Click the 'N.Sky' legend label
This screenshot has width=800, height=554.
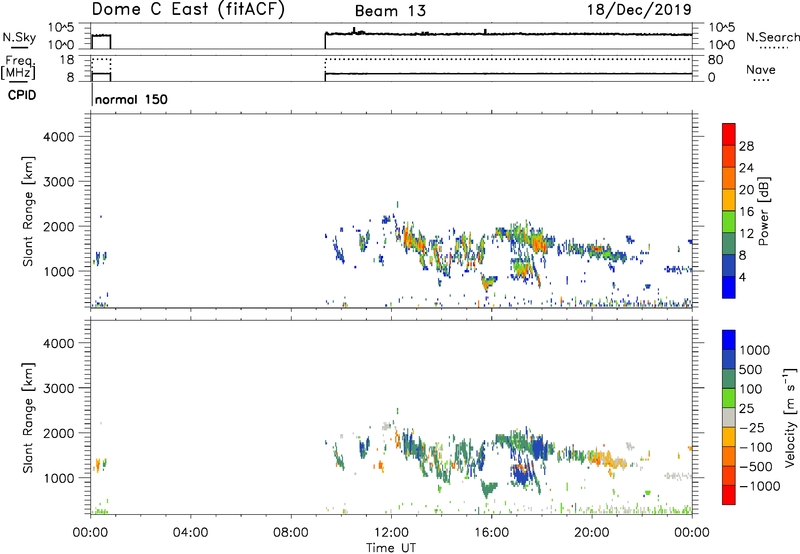(19, 37)
